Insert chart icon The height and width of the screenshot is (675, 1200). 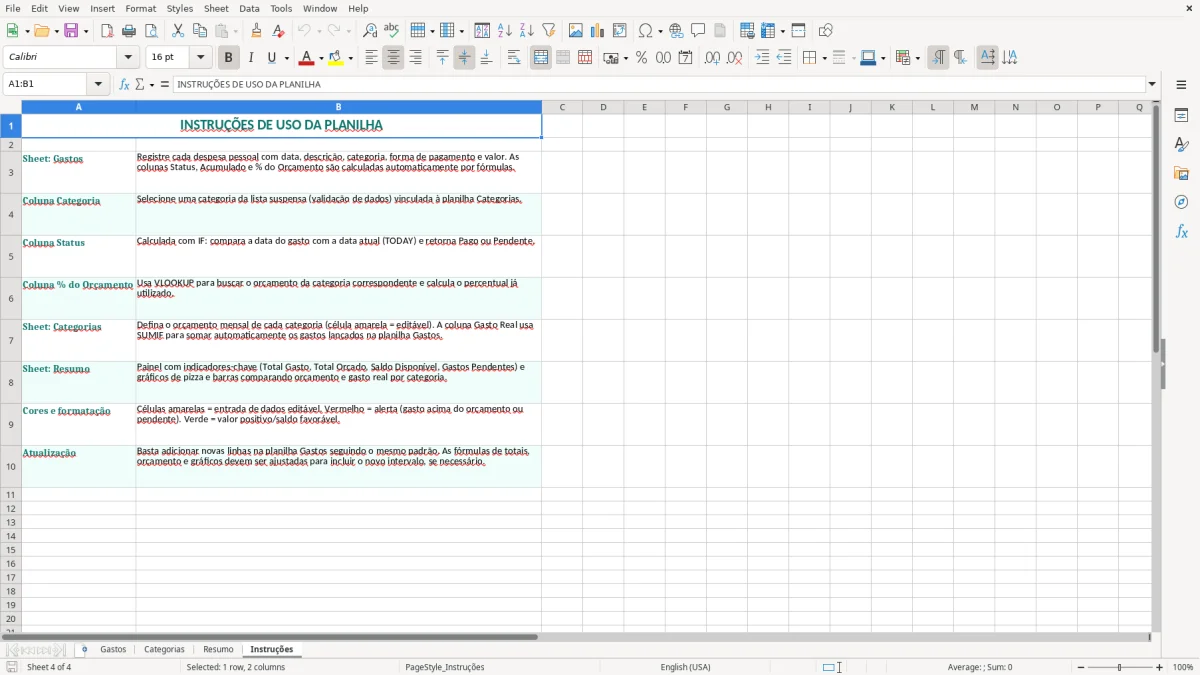(x=598, y=31)
